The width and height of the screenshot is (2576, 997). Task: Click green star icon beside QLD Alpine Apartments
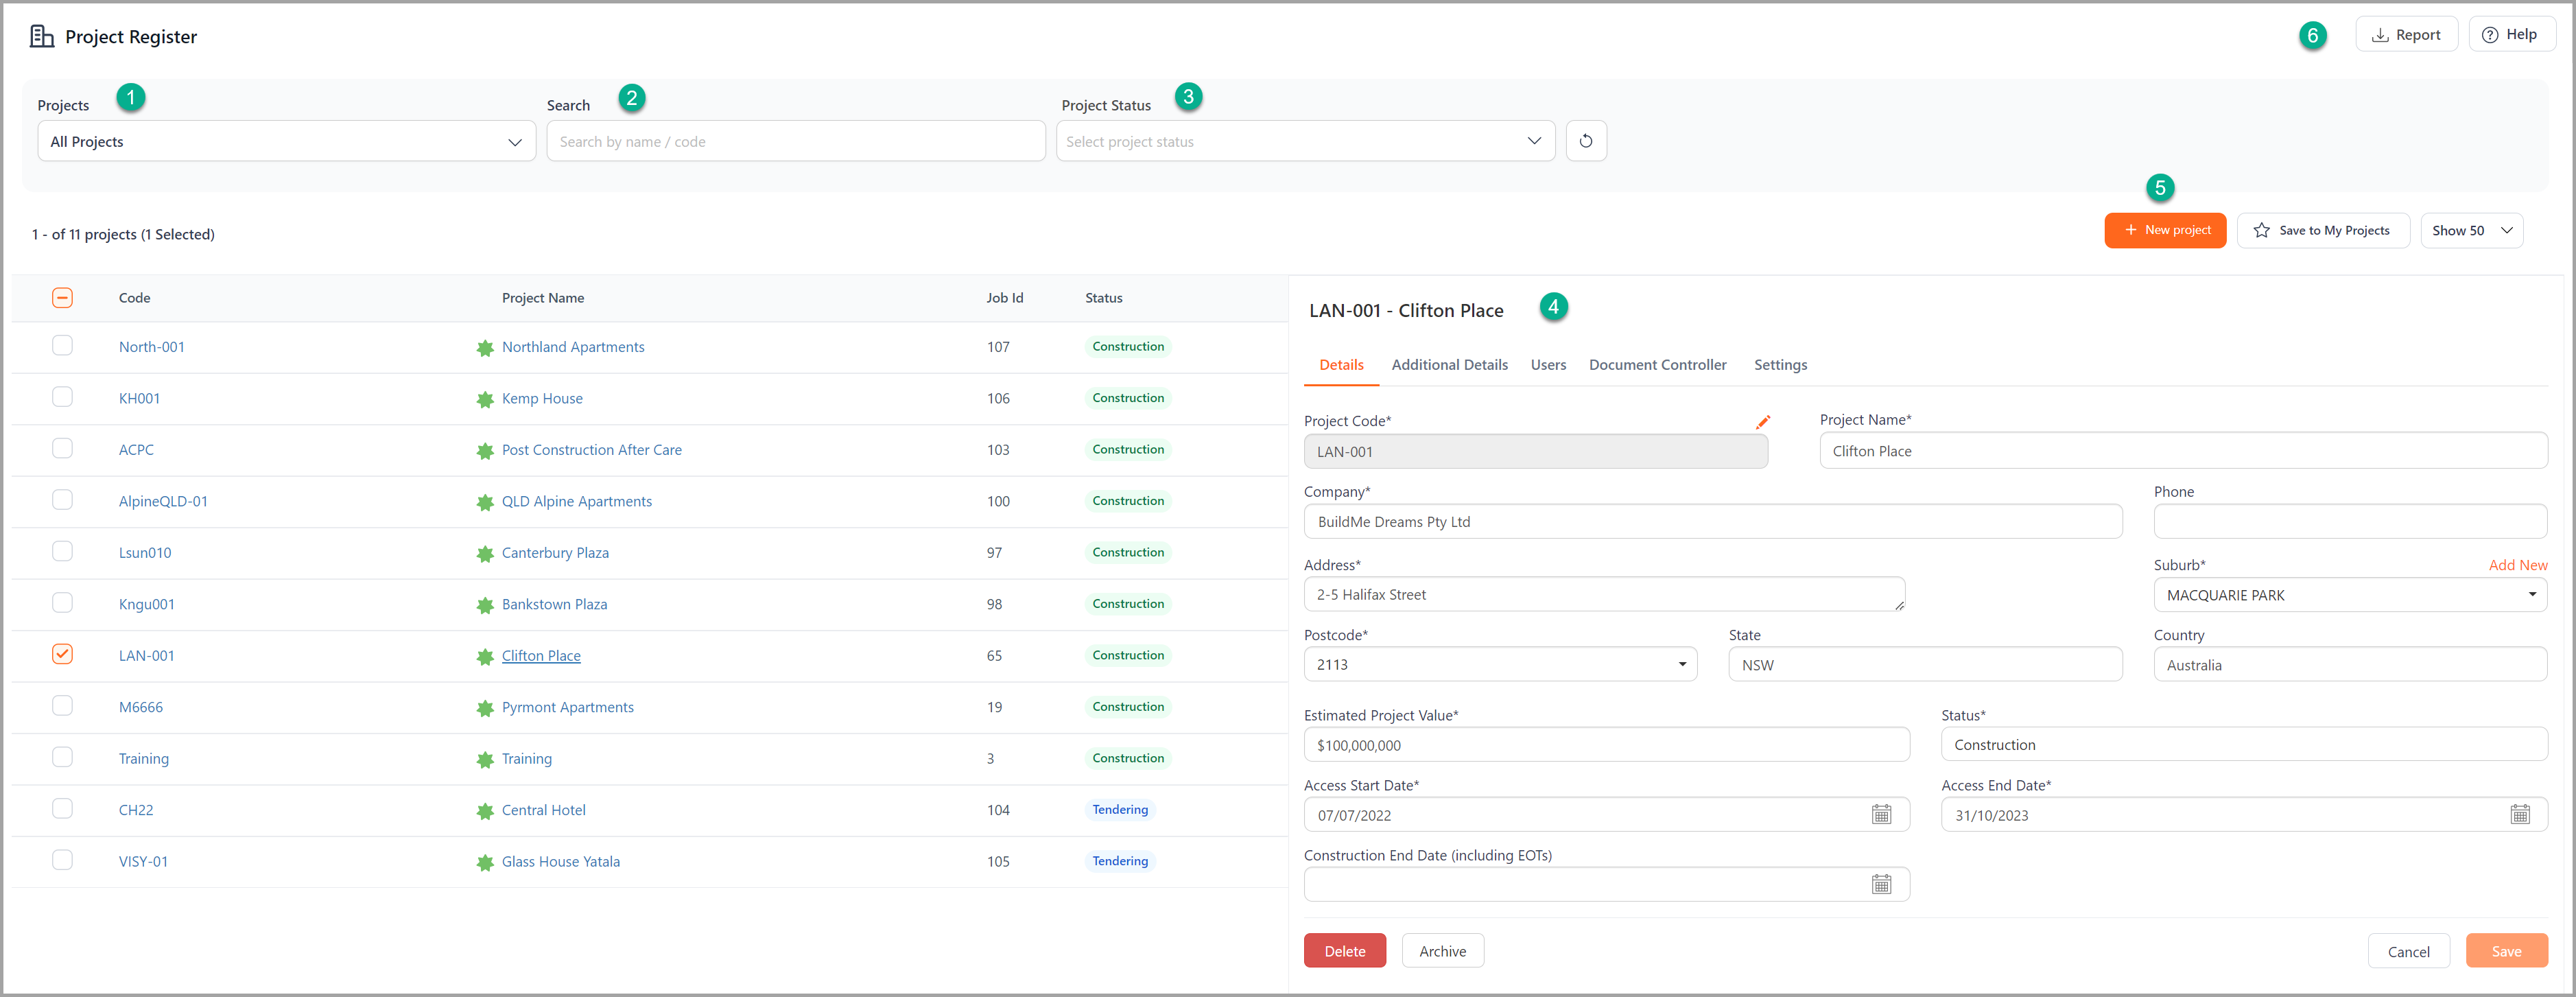tap(485, 502)
